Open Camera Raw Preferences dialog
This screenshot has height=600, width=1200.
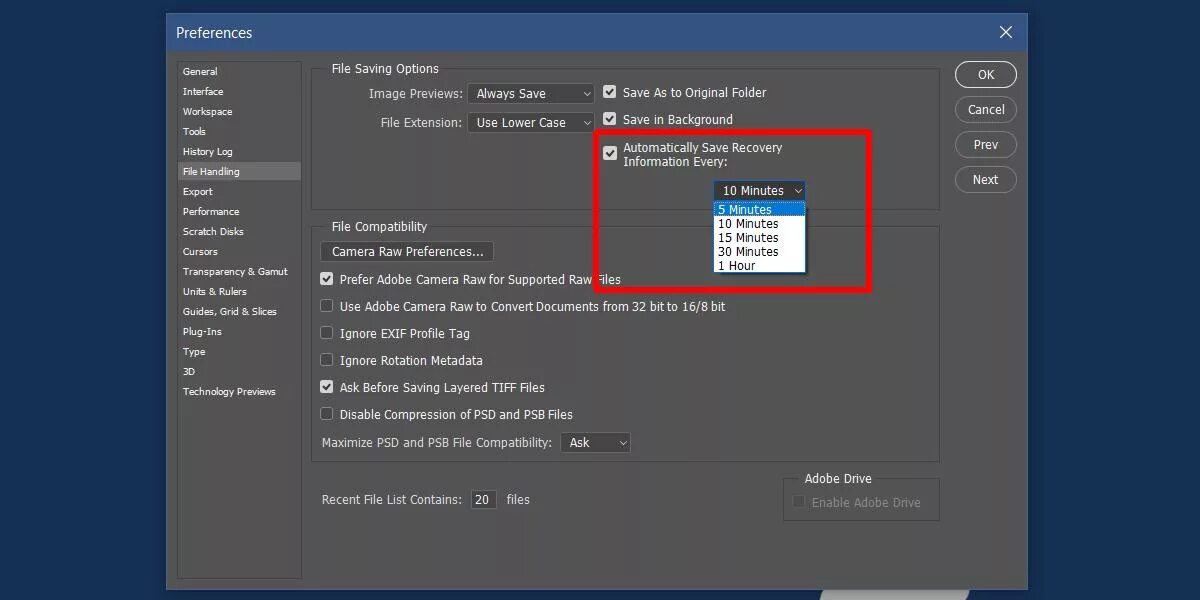pos(407,252)
